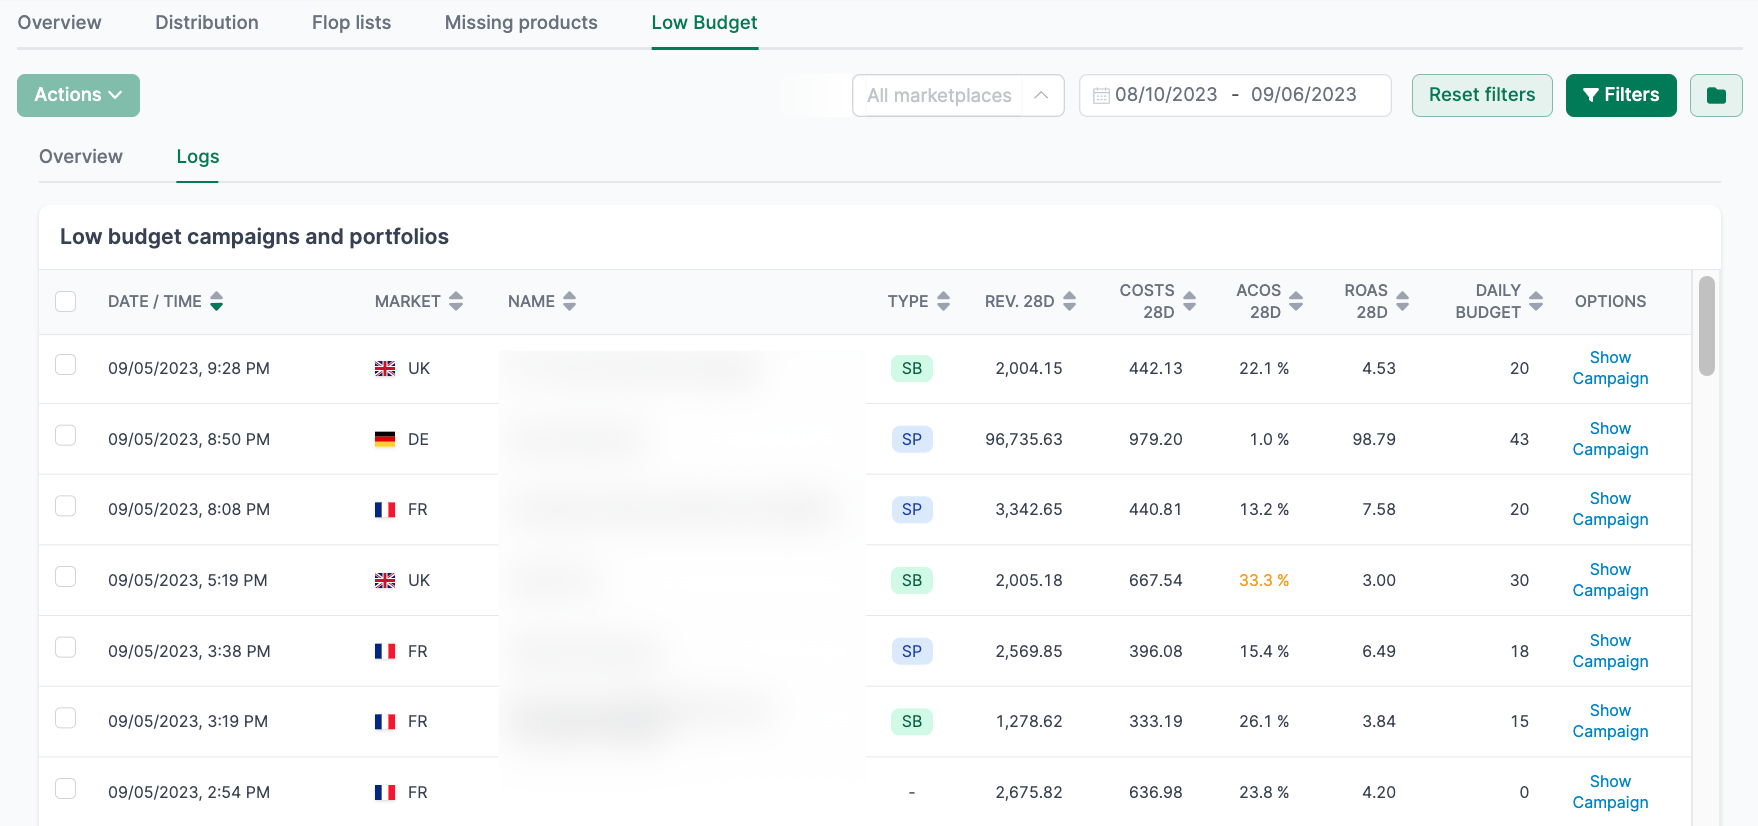Click SP type badge in DE row
Image resolution: width=1758 pixels, height=826 pixels.
click(912, 439)
